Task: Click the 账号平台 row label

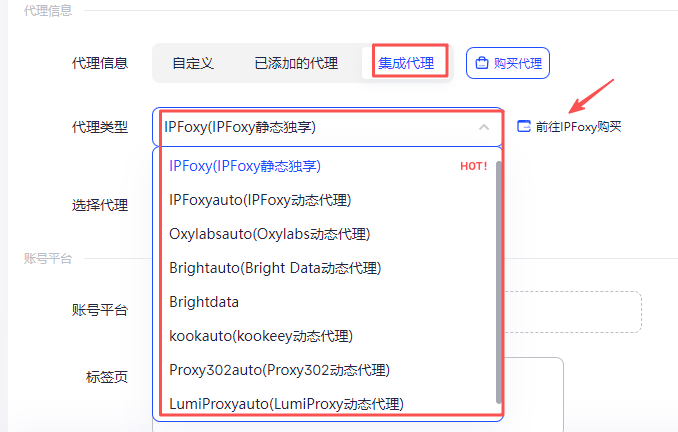Action: (x=100, y=310)
